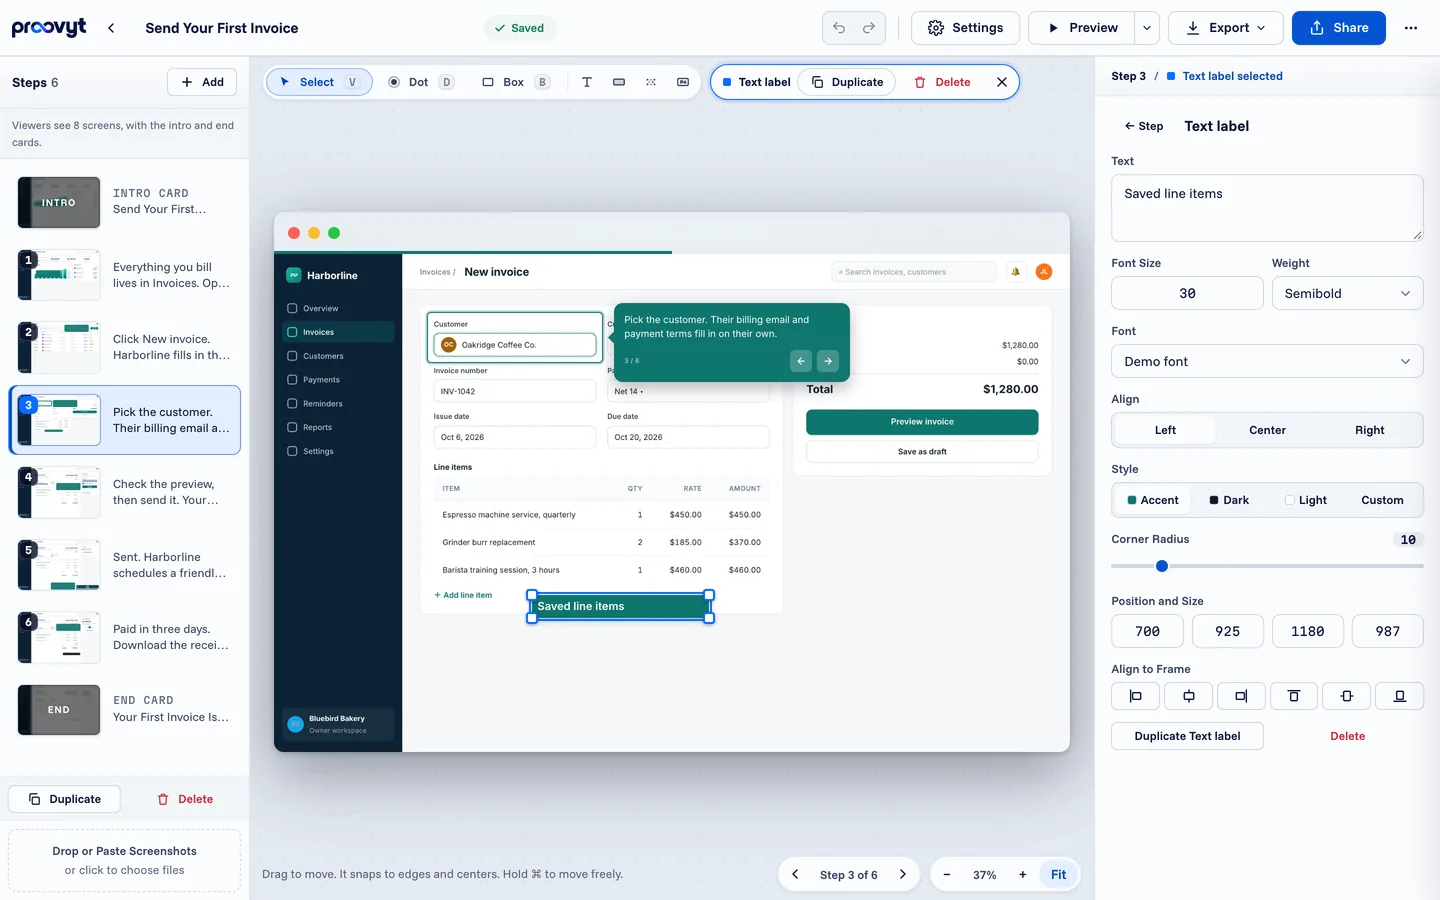Image resolution: width=1440 pixels, height=900 pixels.
Task: Select the dotted blur tool icon
Action: [651, 82]
